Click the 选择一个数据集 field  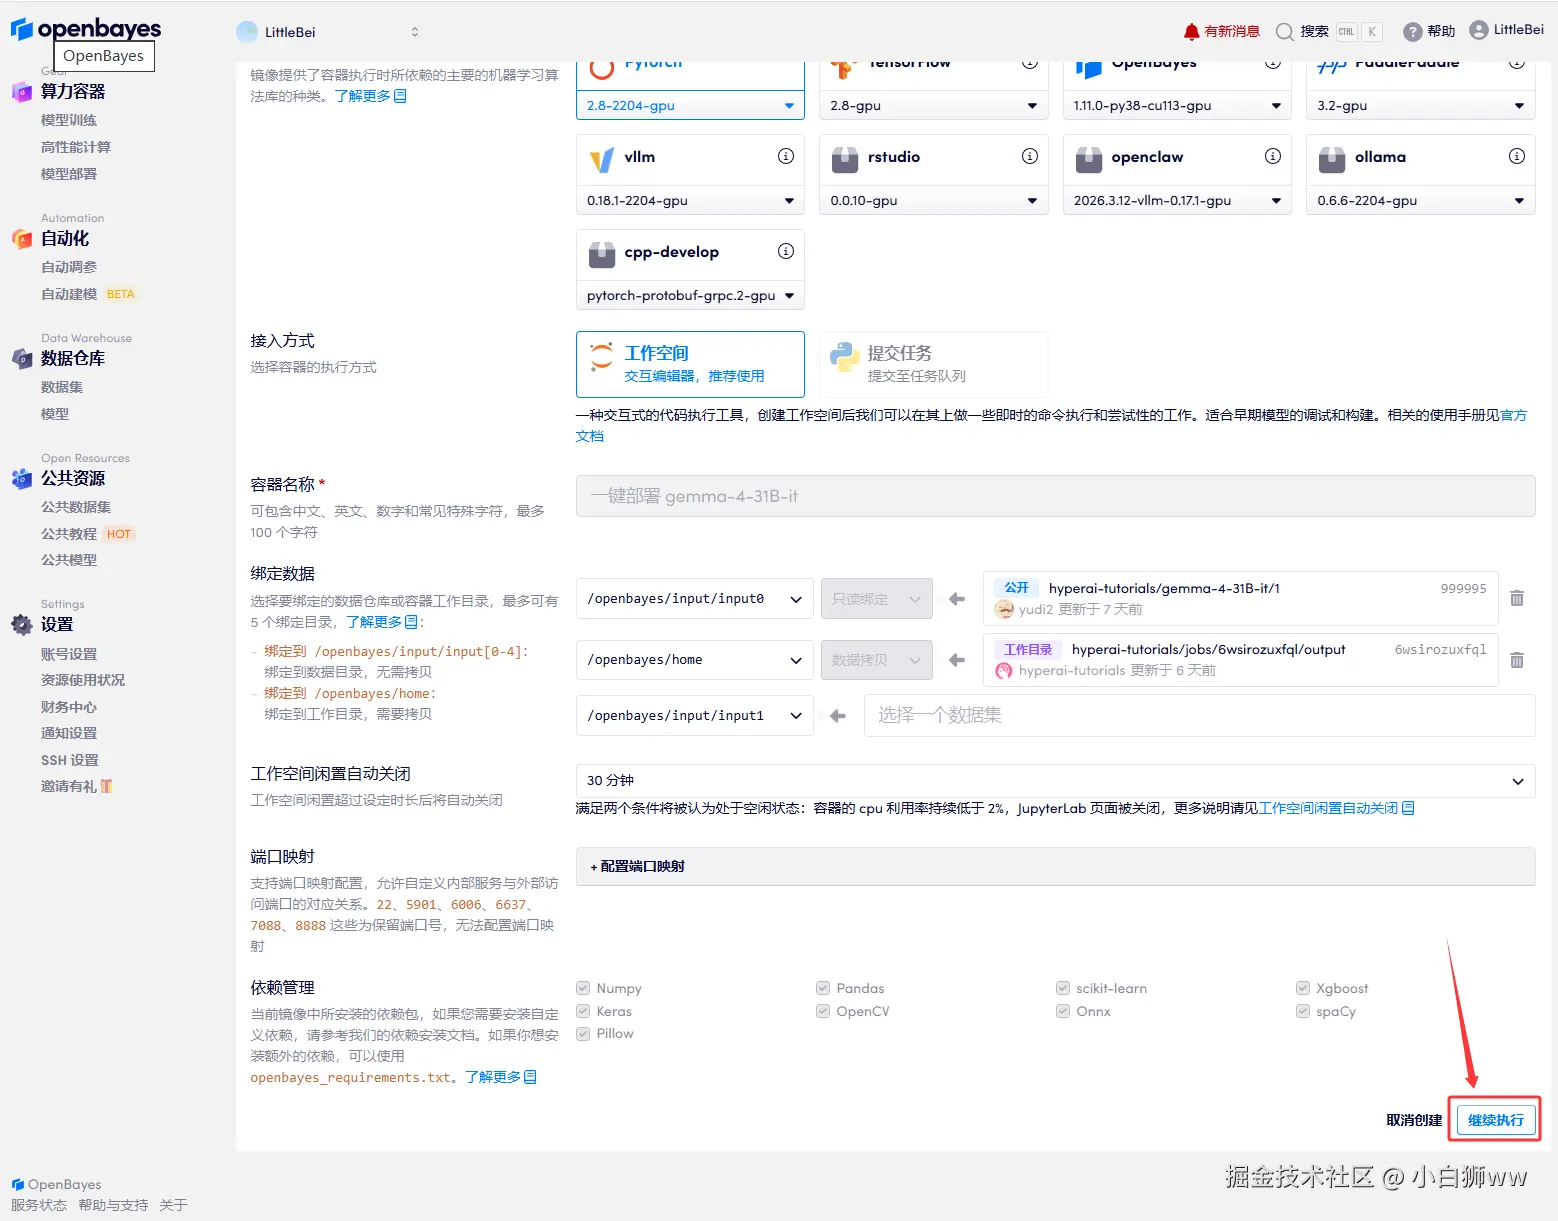coord(1199,716)
